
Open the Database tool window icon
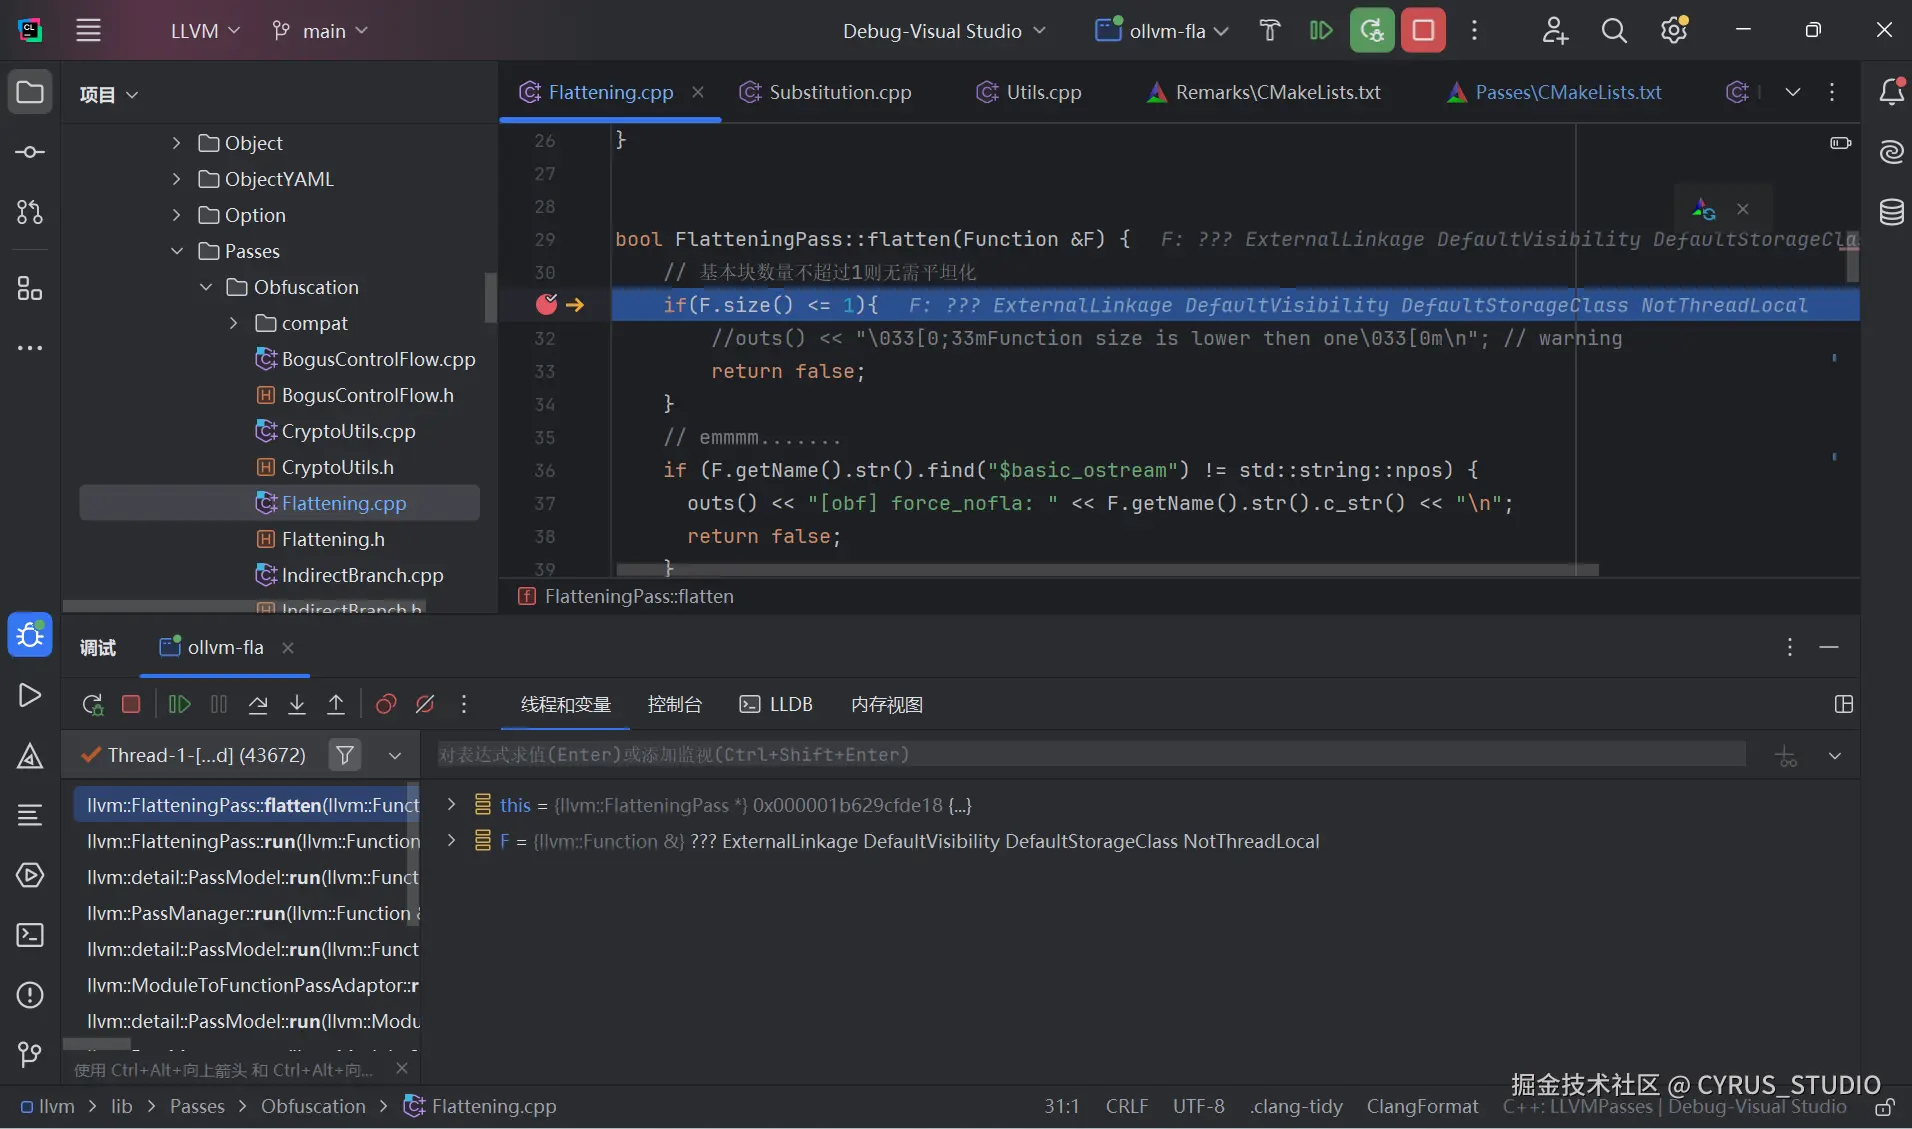point(1891,212)
